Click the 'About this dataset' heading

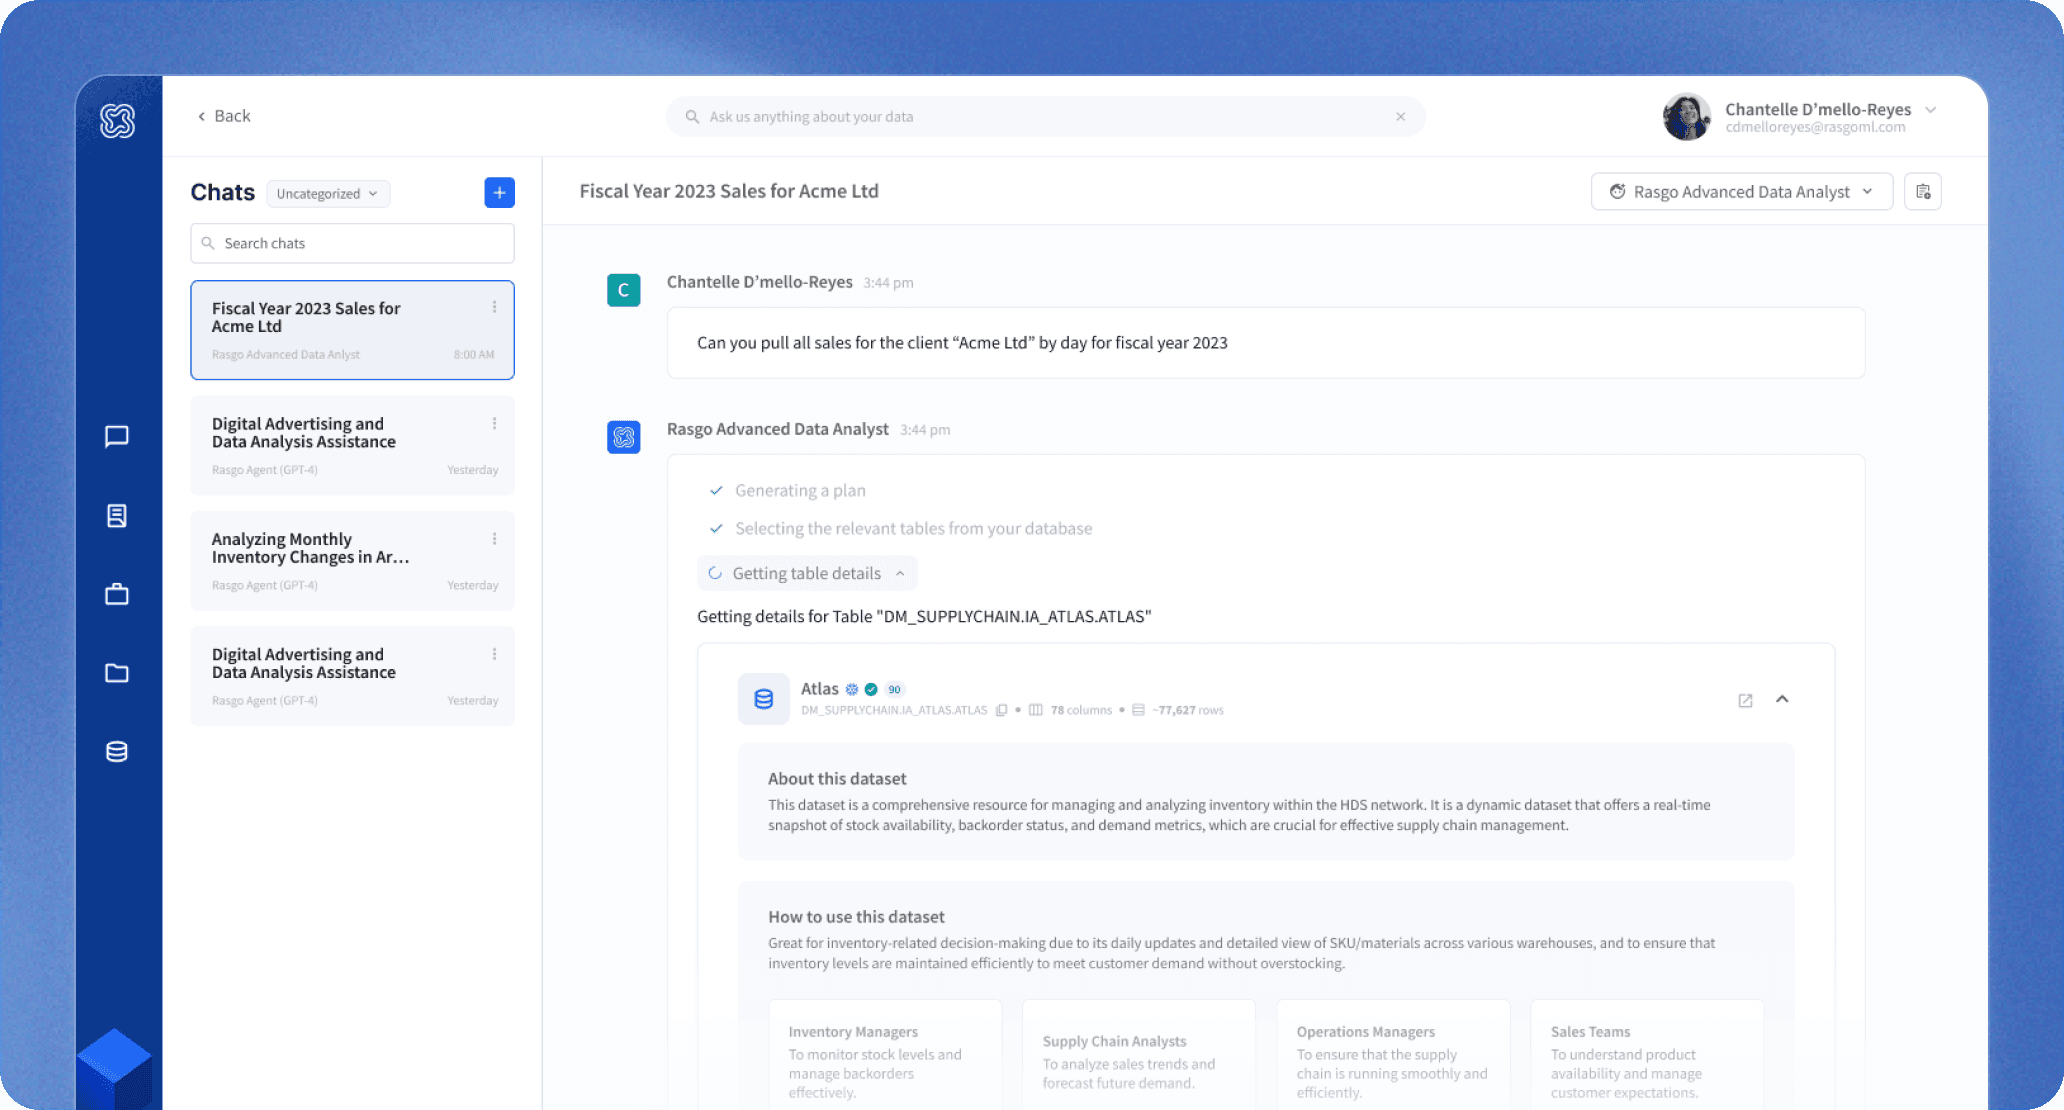(837, 779)
